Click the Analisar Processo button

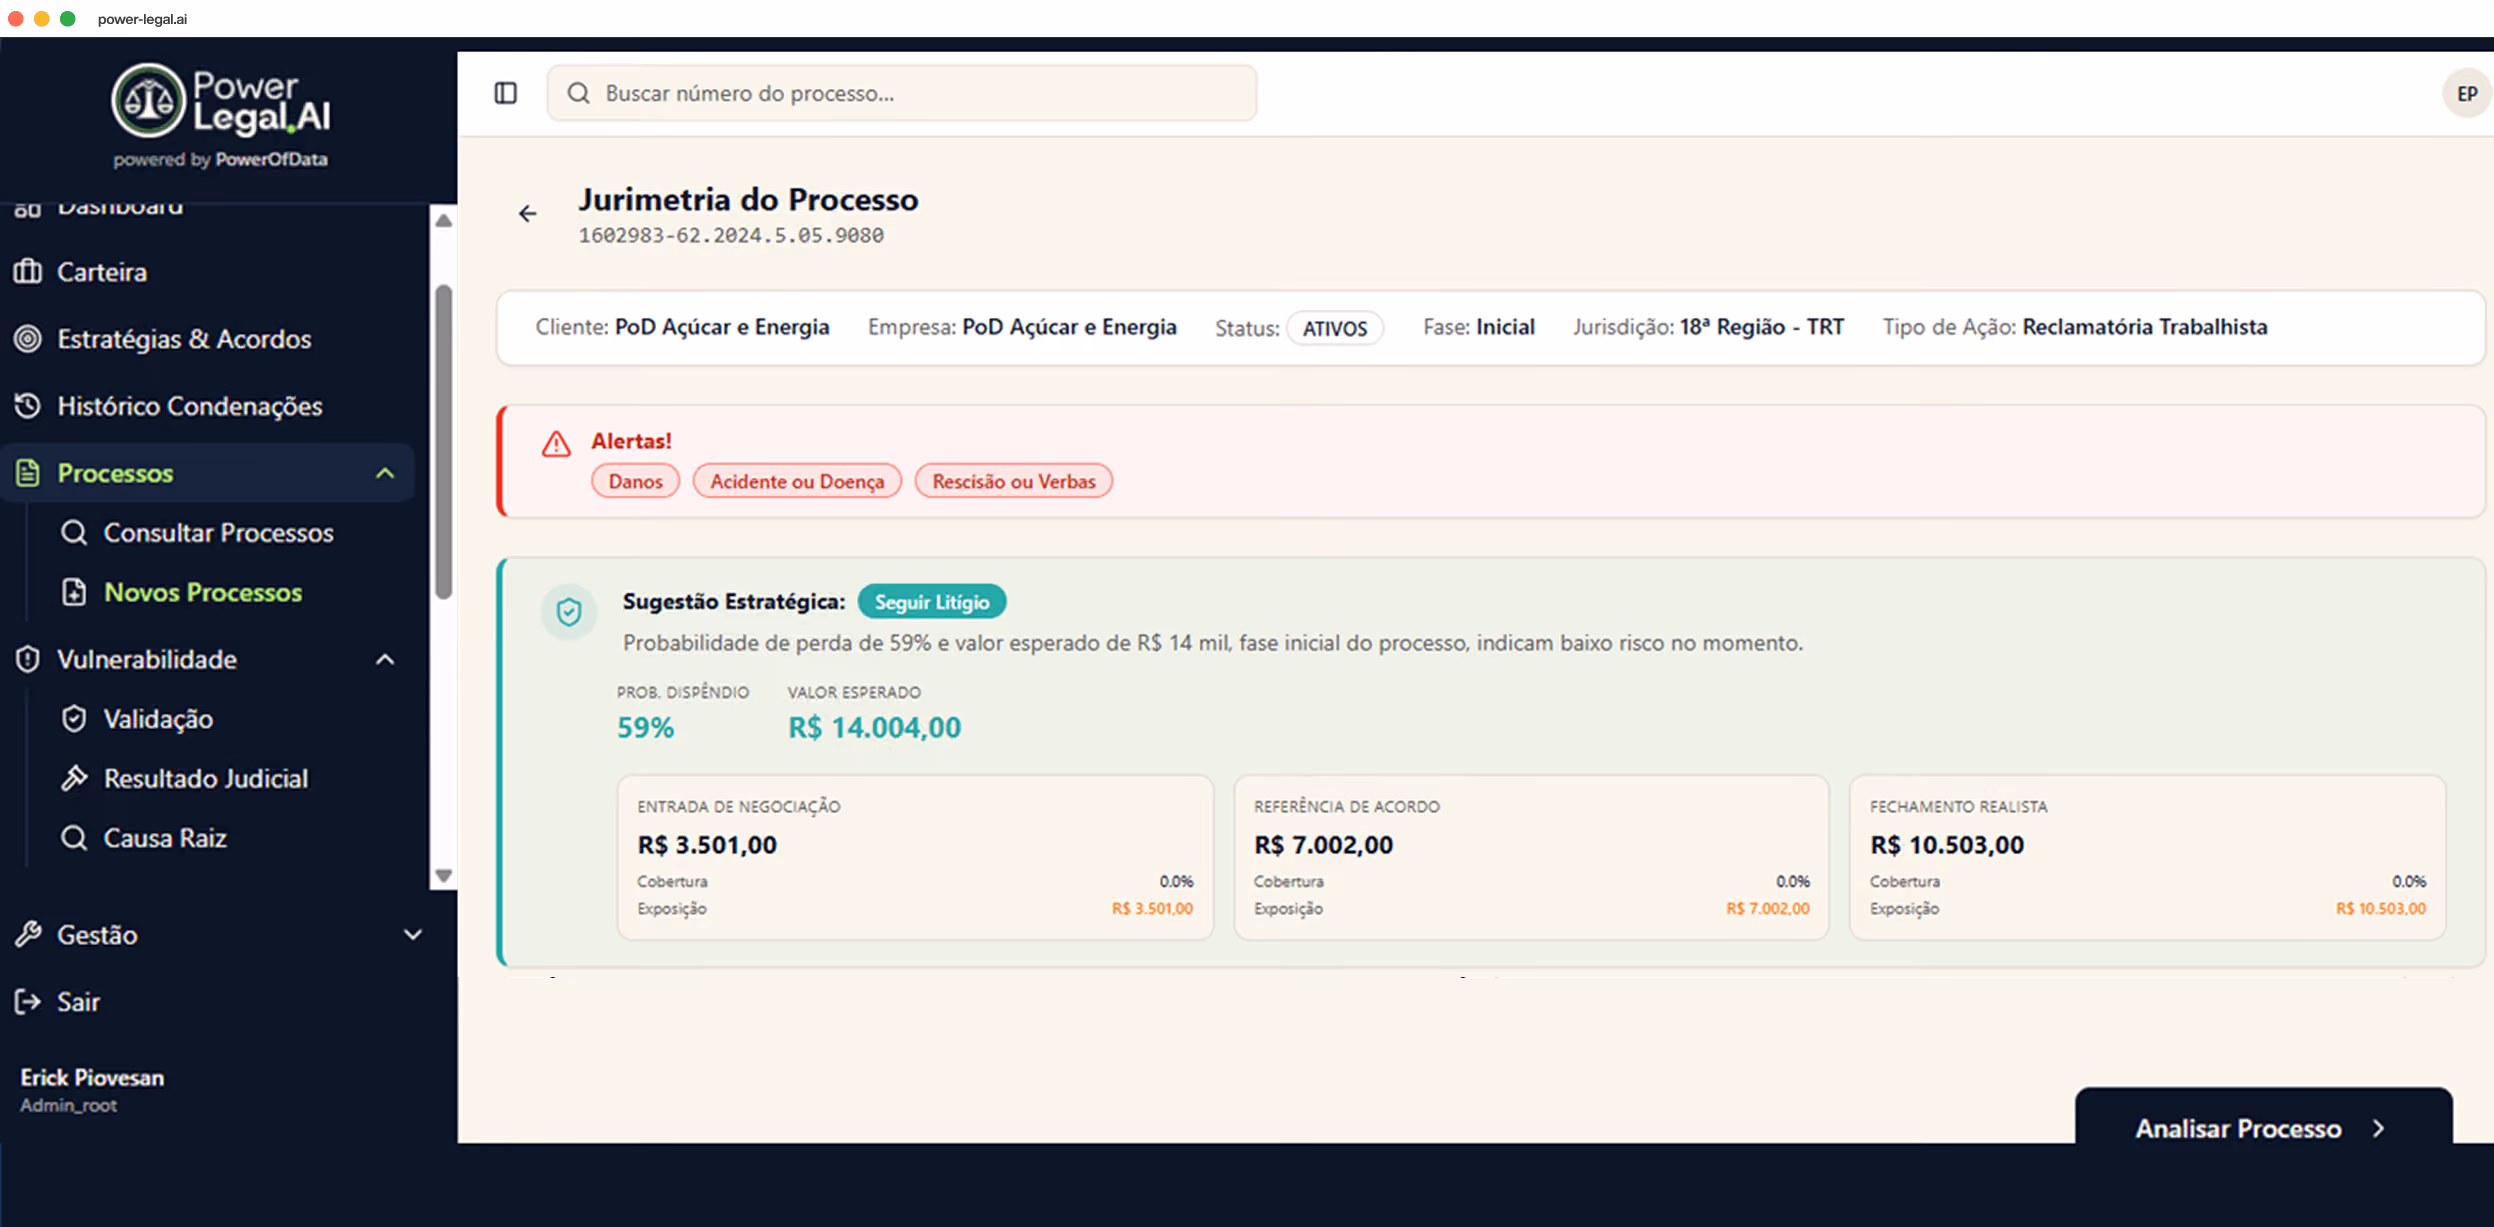pos(2263,1125)
